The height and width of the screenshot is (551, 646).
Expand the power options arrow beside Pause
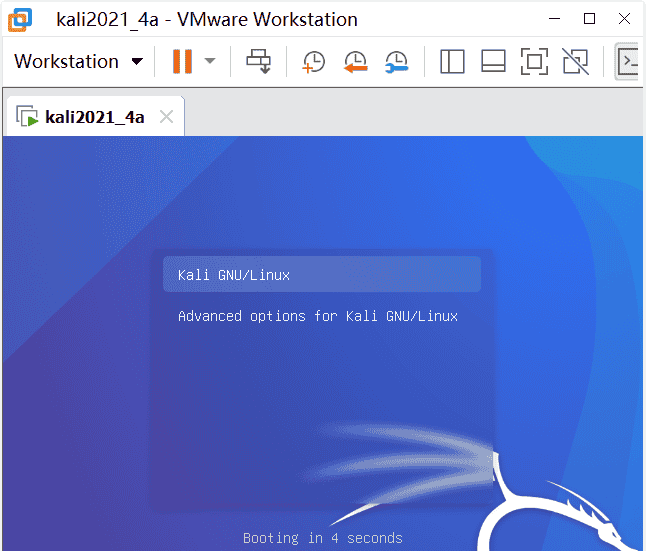[210, 62]
